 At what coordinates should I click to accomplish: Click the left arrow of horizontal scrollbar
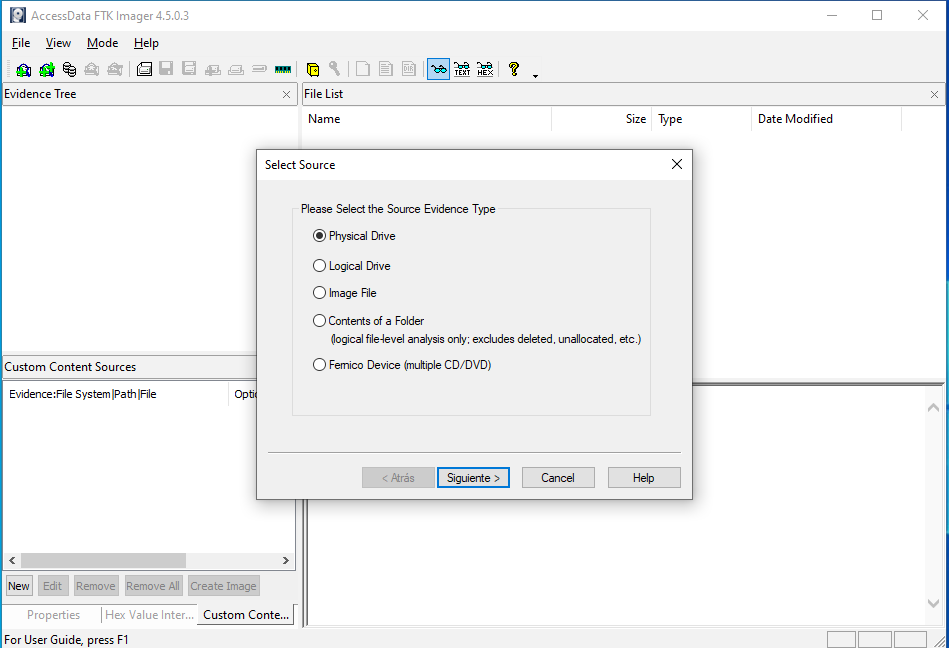[x=12, y=560]
